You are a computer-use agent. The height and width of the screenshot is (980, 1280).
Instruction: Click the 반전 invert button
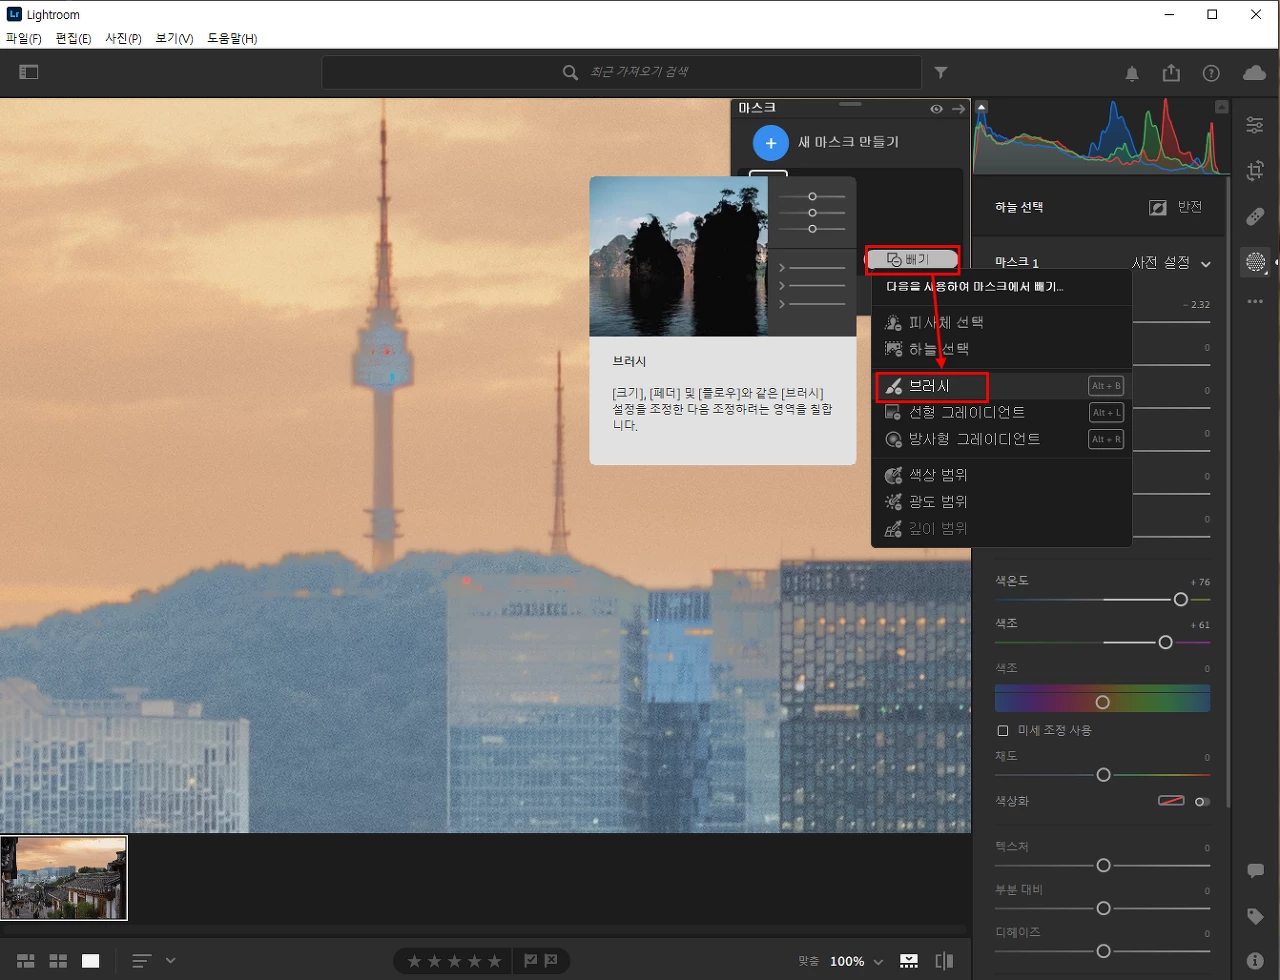click(x=1176, y=207)
